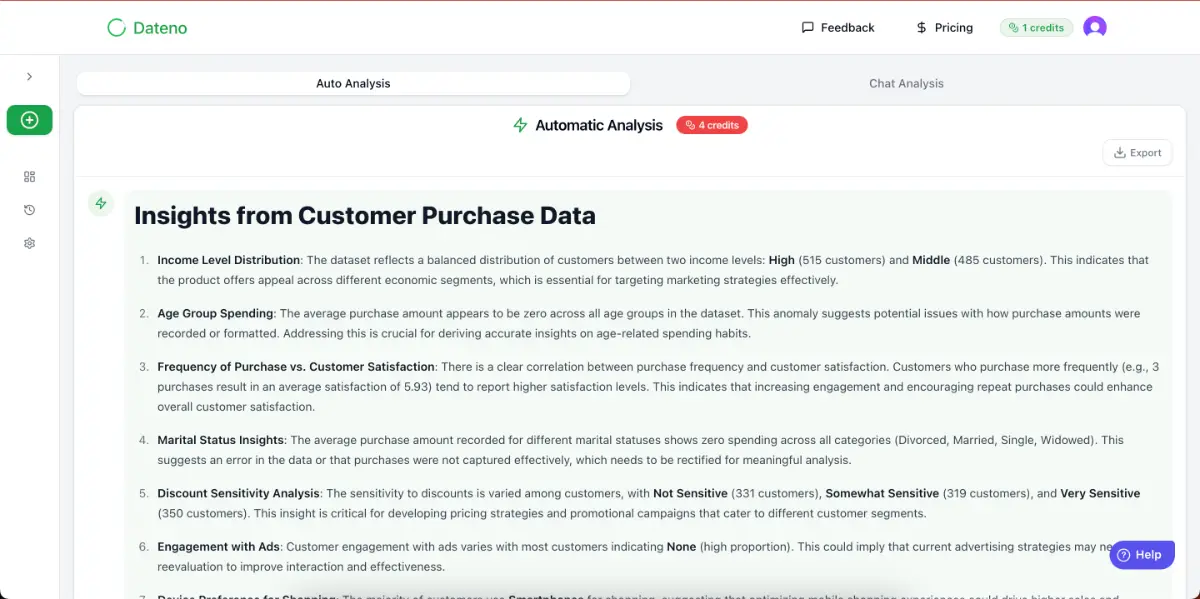Open the history icon in sidebar
The width and height of the screenshot is (1200, 599).
tap(29, 210)
